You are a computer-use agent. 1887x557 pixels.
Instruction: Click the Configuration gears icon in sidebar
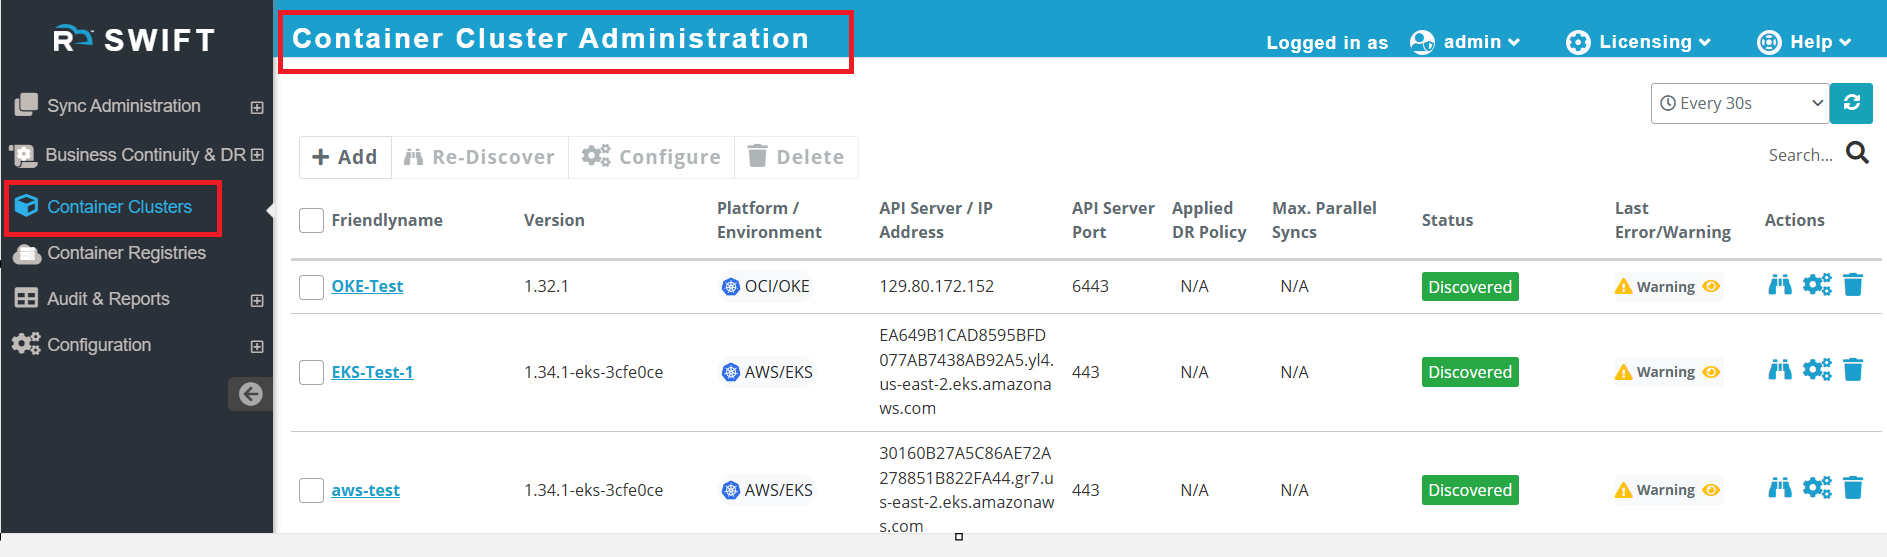click(x=26, y=344)
